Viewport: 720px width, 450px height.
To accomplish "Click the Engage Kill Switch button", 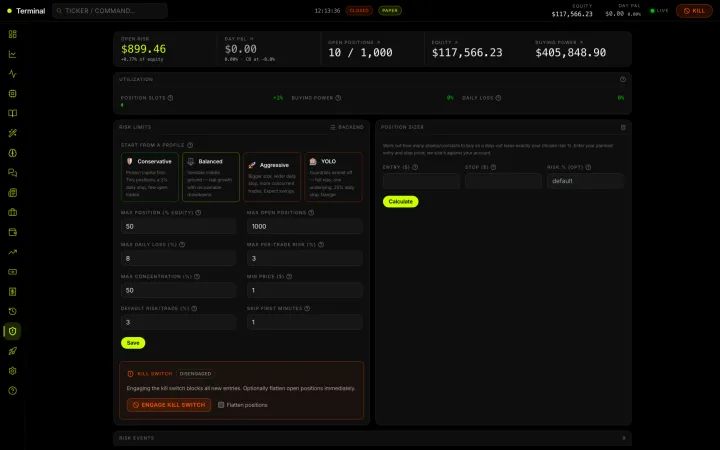I will [169, 405].
